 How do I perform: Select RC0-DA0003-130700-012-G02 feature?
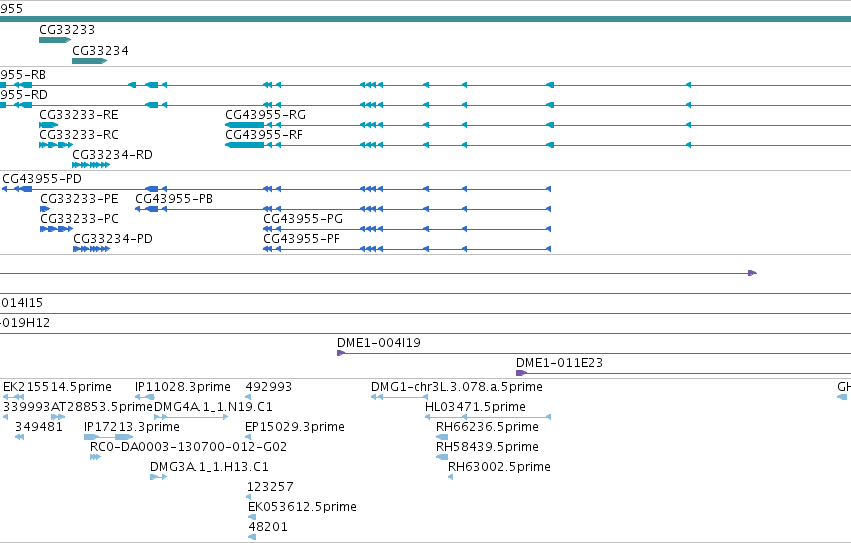188,447
